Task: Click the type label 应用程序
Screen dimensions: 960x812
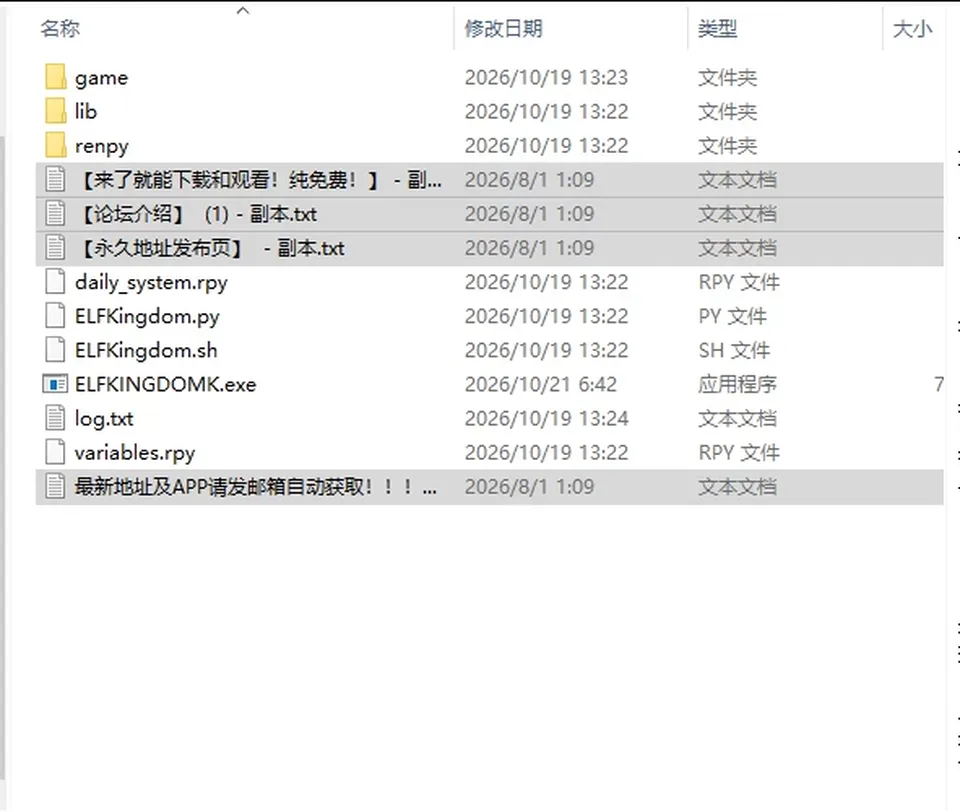Action: coord(737,385)
